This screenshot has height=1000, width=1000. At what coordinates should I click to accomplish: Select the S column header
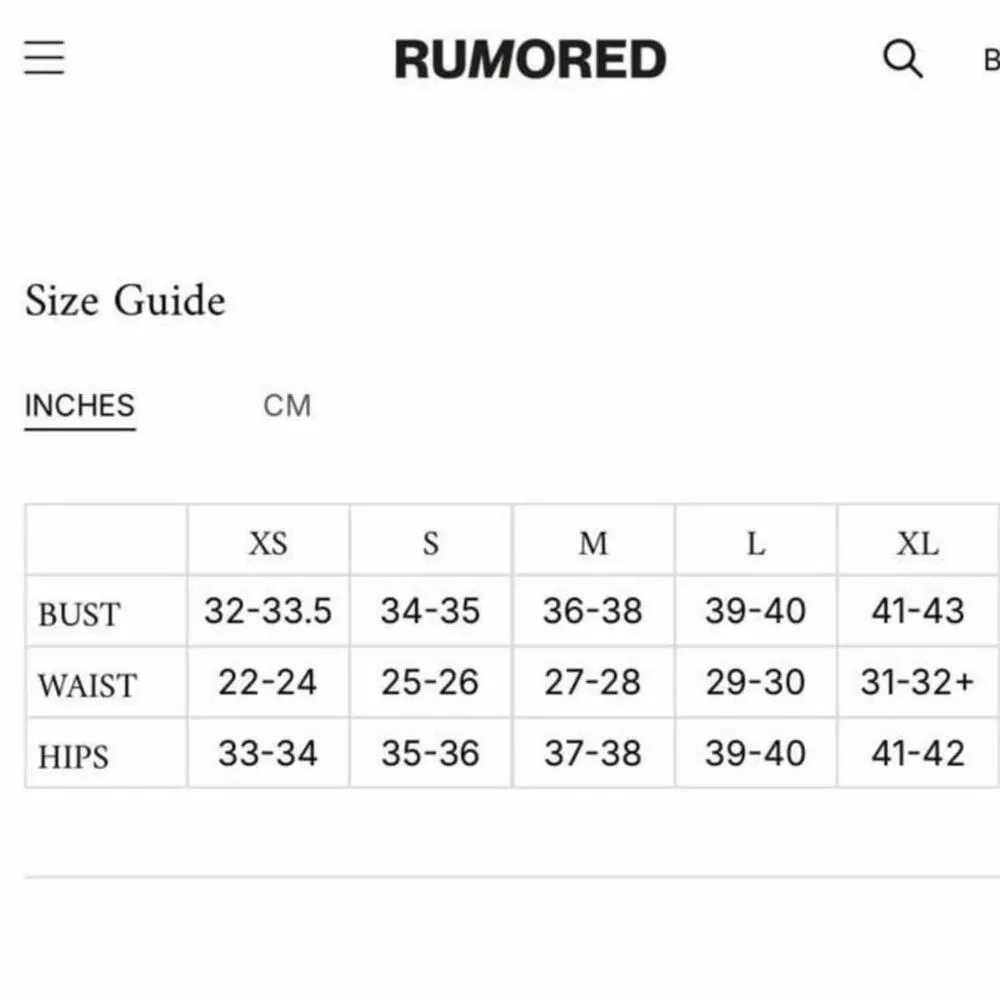430,543
